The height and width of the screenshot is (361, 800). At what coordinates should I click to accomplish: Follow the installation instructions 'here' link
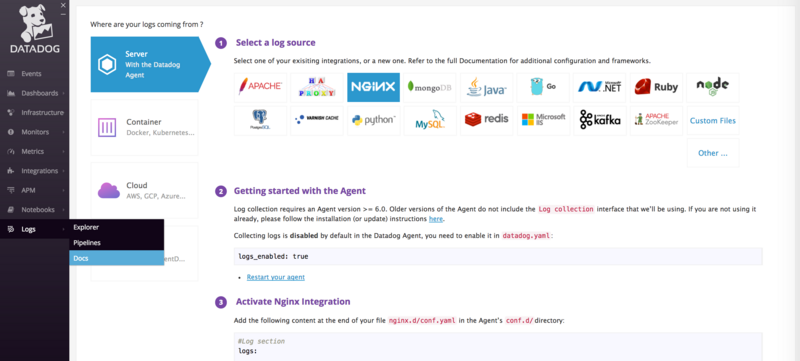(436, 219)
